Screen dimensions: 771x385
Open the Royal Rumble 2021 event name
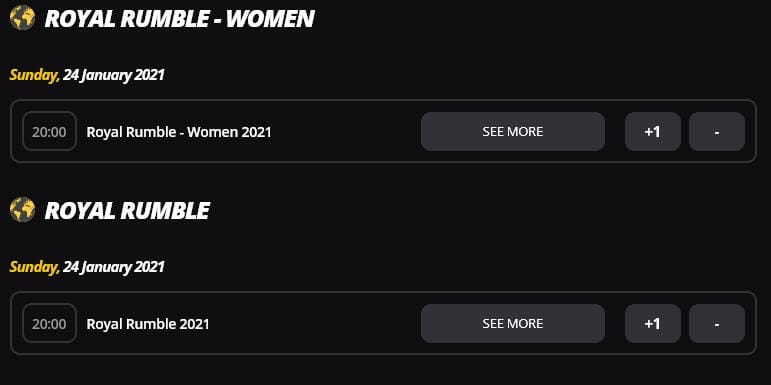pos(148,324)
